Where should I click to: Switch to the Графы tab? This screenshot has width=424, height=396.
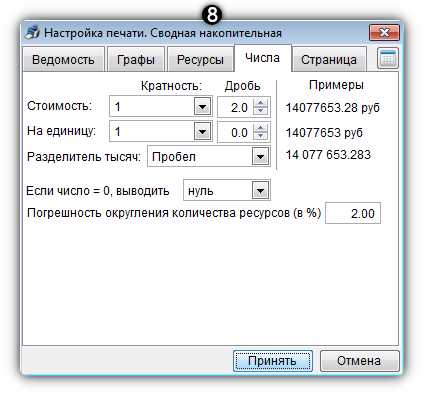(136, 60)
